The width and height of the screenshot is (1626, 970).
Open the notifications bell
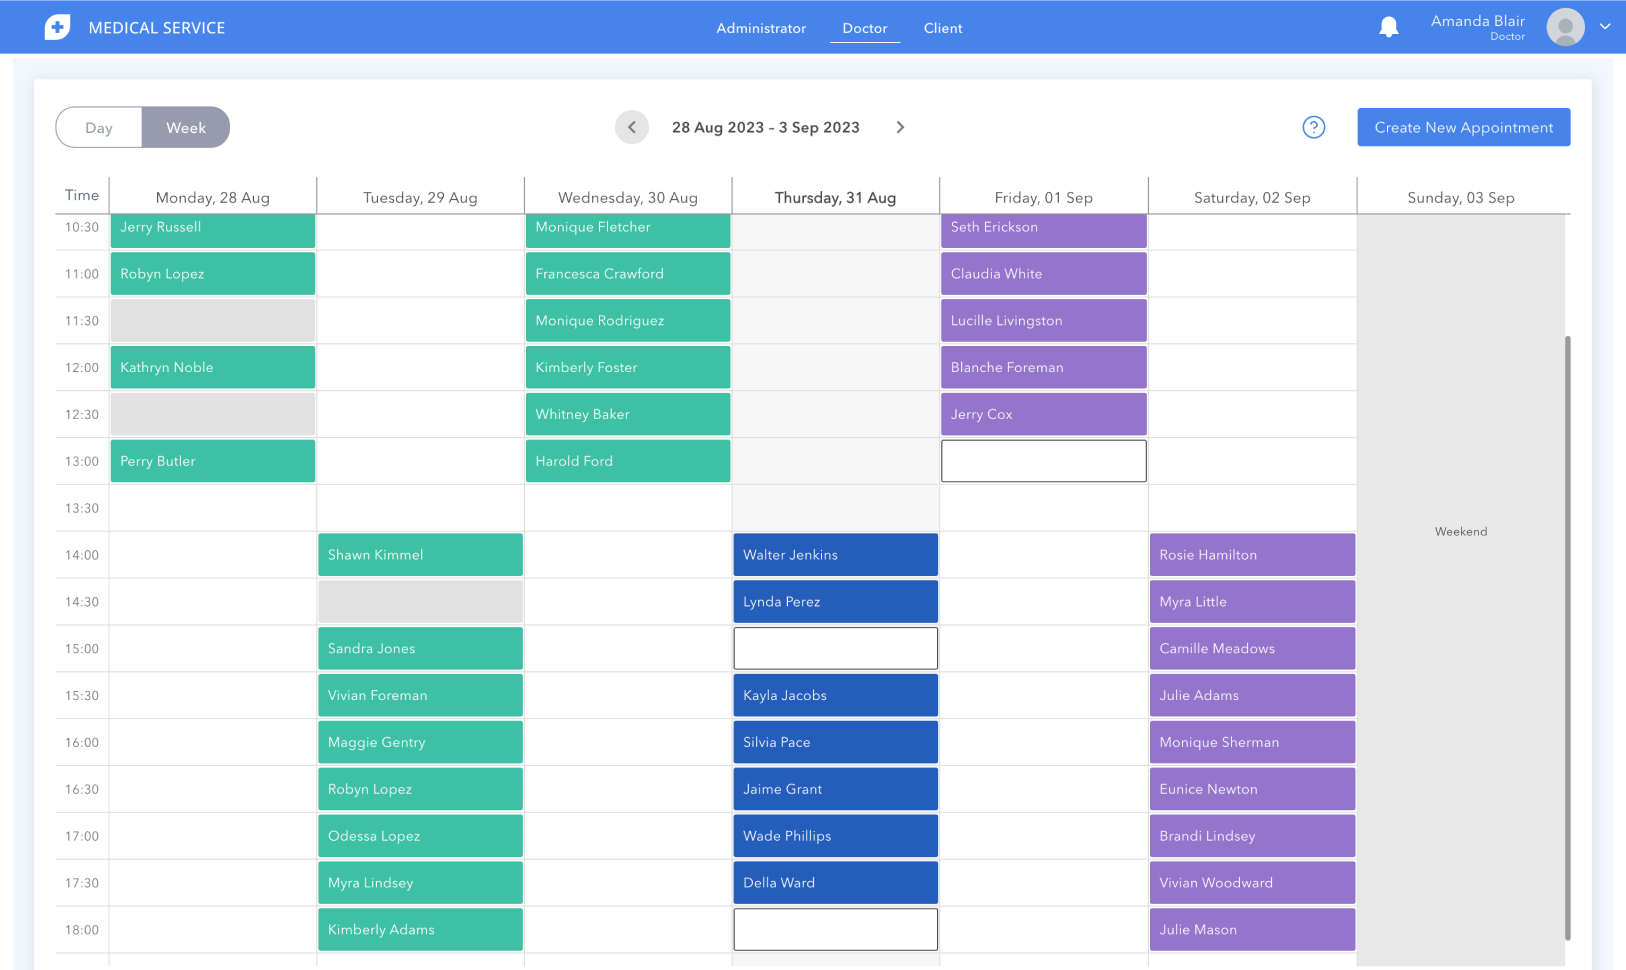pyautogui.click(x=1388, y=28)
